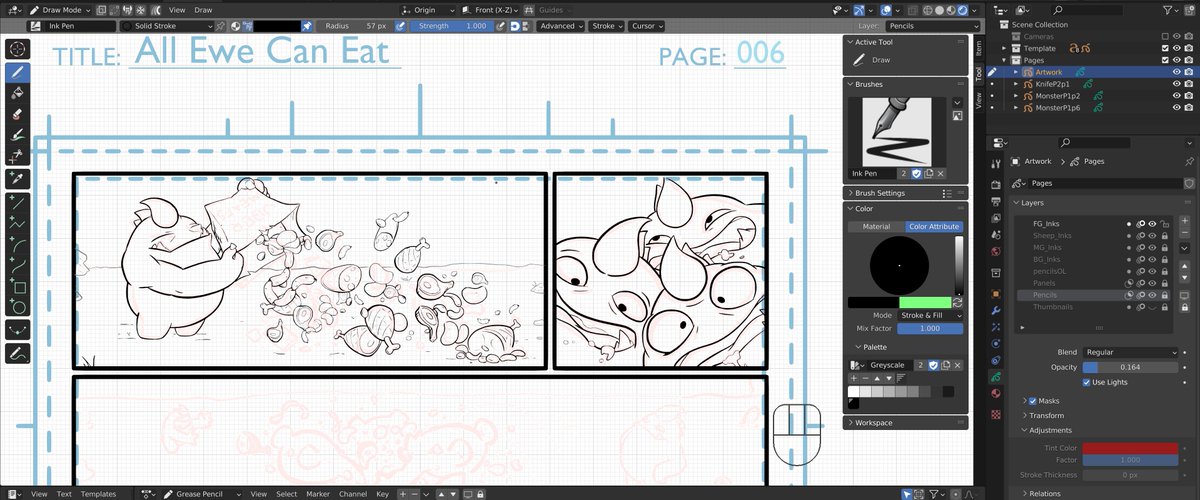Expand the Transform section
The width and height of the screenshot is (1200, 500).
[1046, 415]
